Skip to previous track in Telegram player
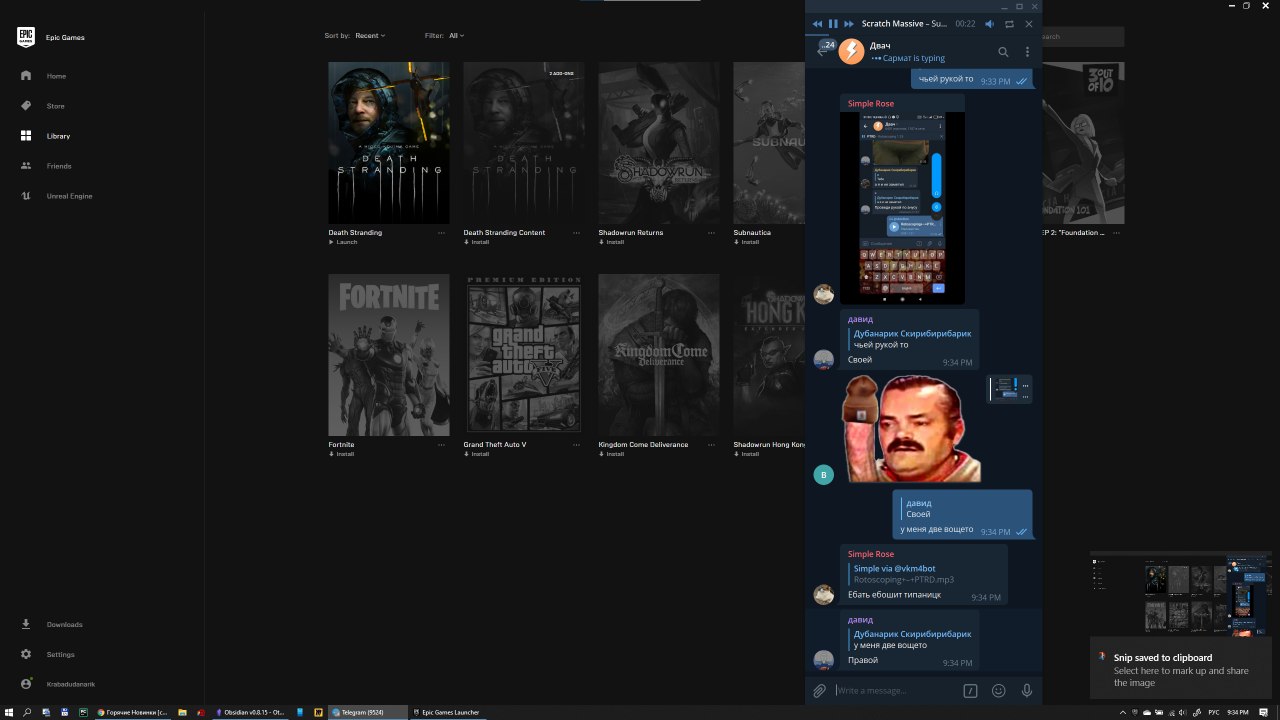The height and width of the screenshot is (720, 1280). click(x=817, y=24)
